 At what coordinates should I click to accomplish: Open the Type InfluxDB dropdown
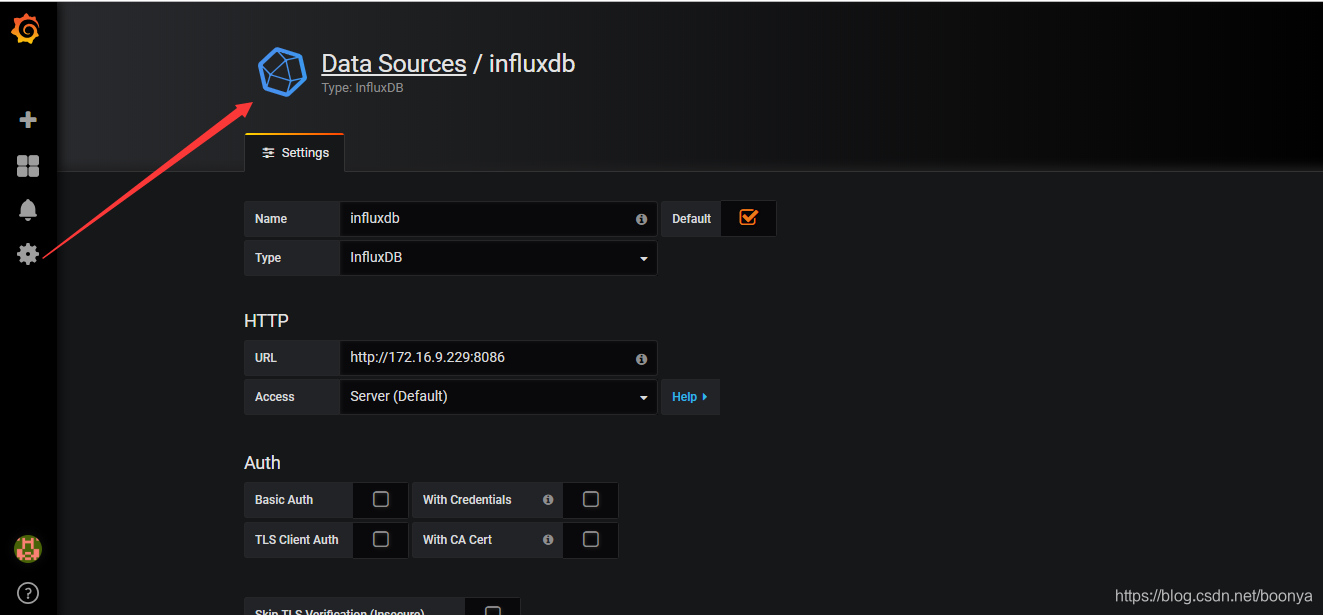[x=498, y=258]
